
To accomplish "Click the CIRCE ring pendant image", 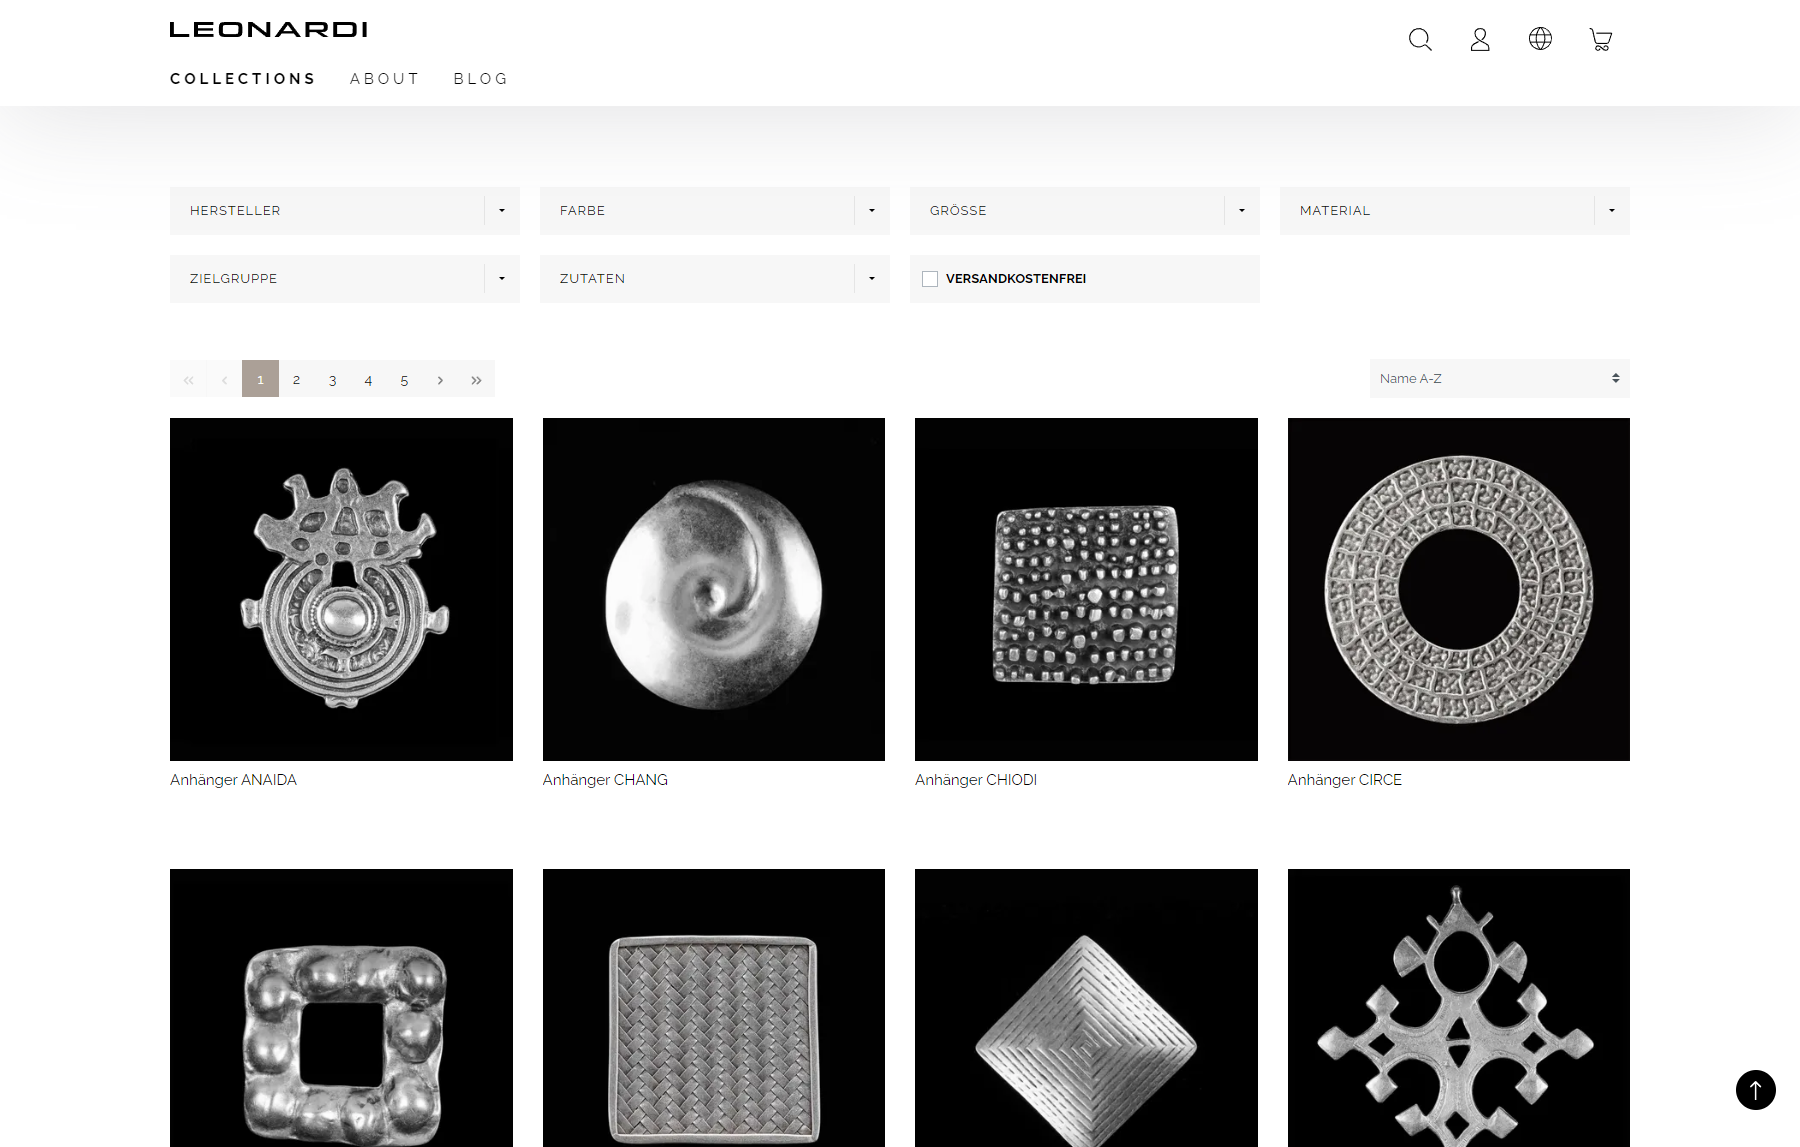I will (x=1459, y=589).
